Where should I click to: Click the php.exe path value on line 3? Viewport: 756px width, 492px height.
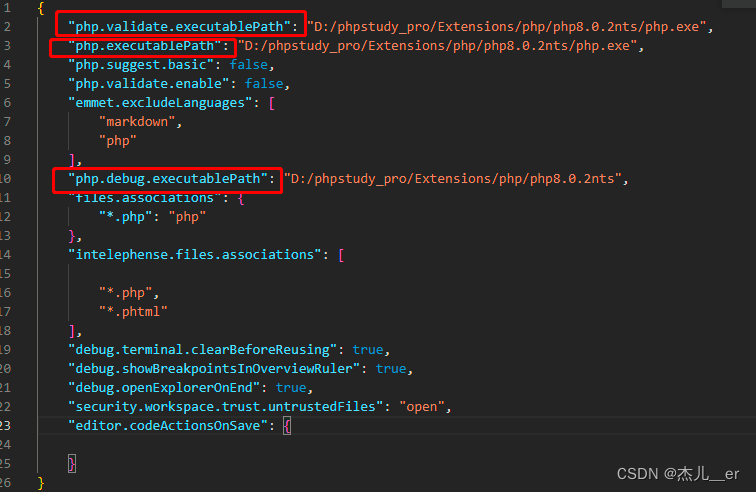coord(437,46)
